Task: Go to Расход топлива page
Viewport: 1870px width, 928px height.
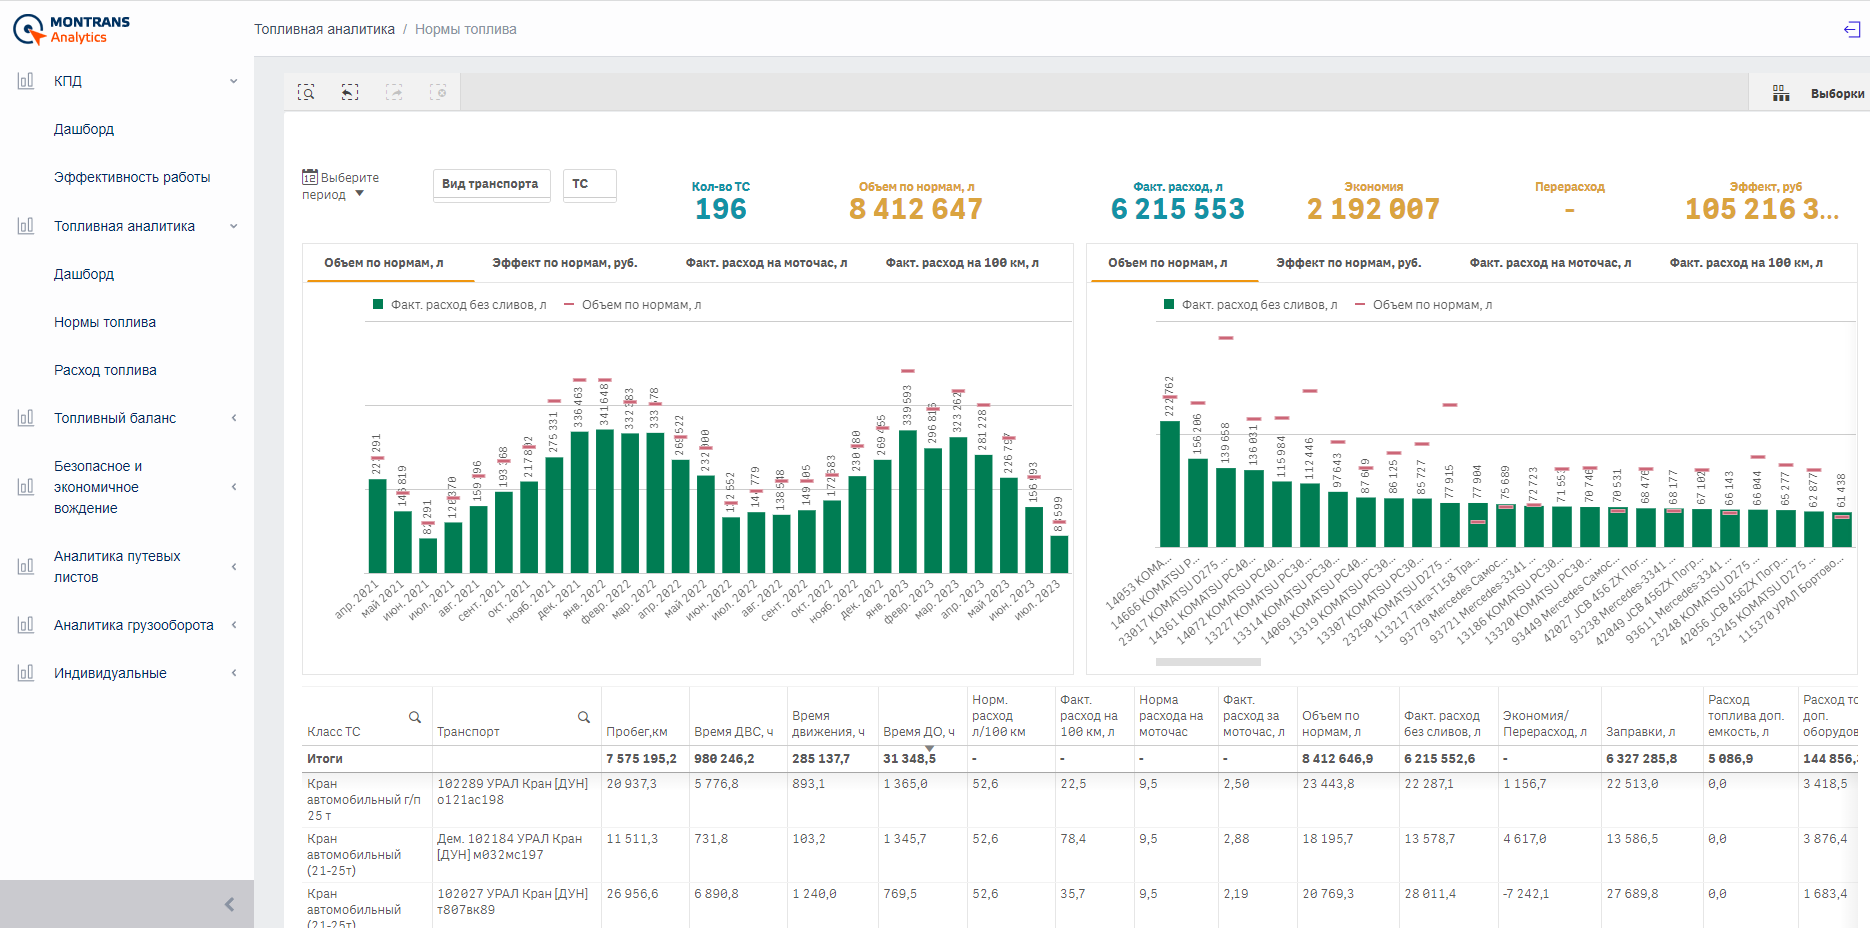Action: [105, 370]
